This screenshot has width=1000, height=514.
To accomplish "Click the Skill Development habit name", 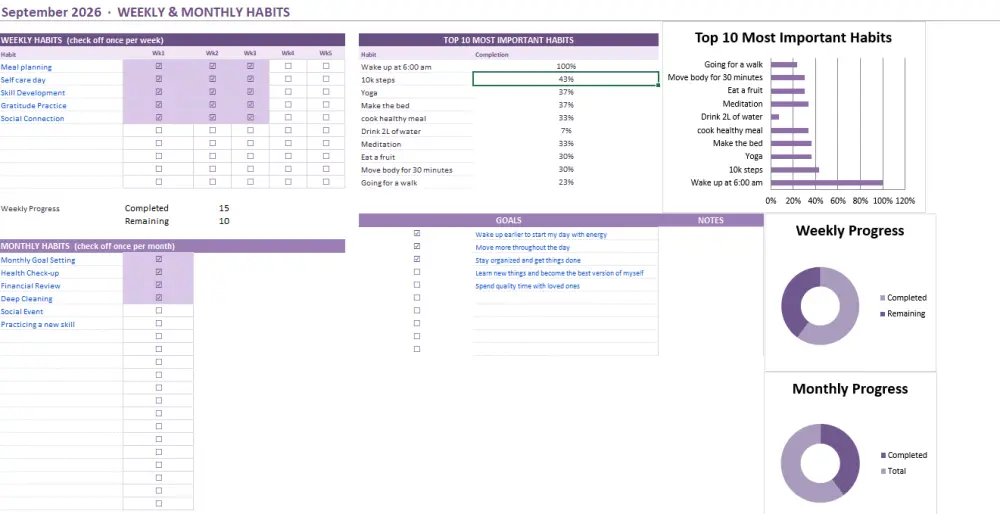I will pos(33,92).
